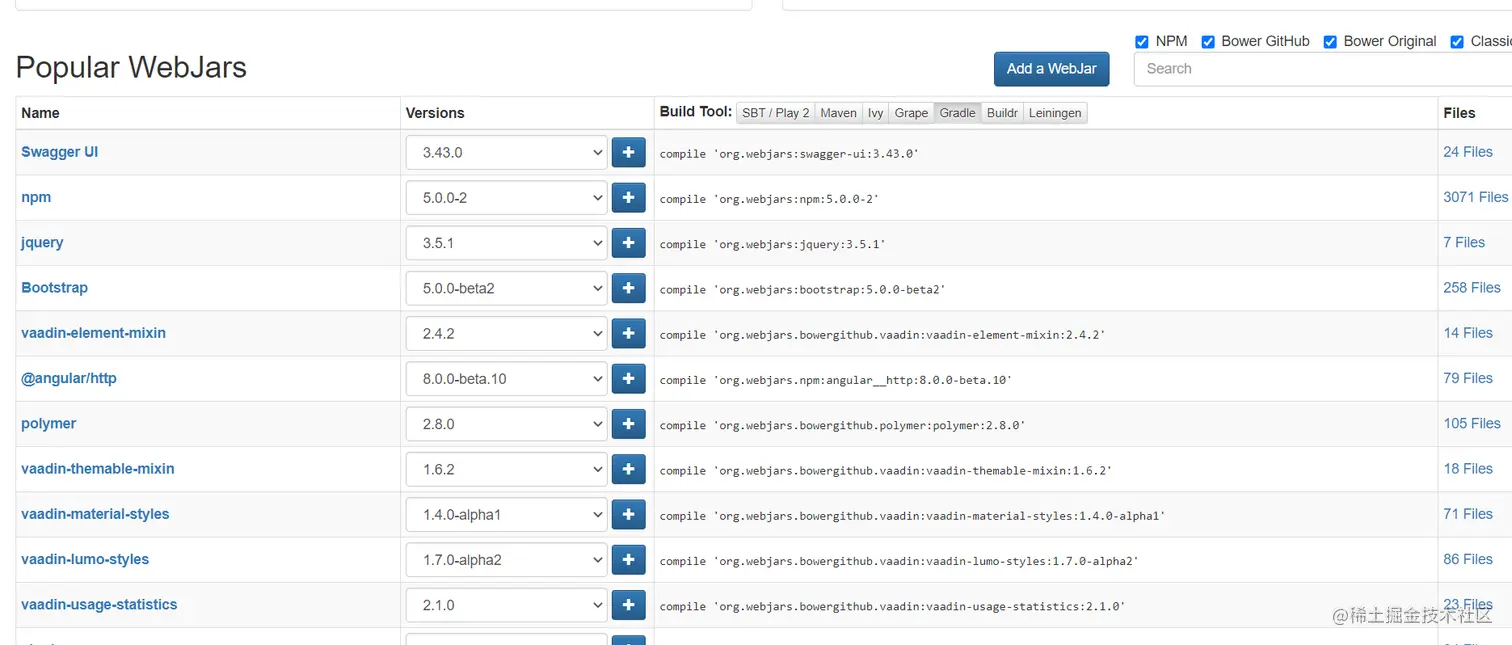This screenshot has height=645, width=1512.
Task: Click the plus icon in the @angular/http row
Action: [x=628, y=378]
